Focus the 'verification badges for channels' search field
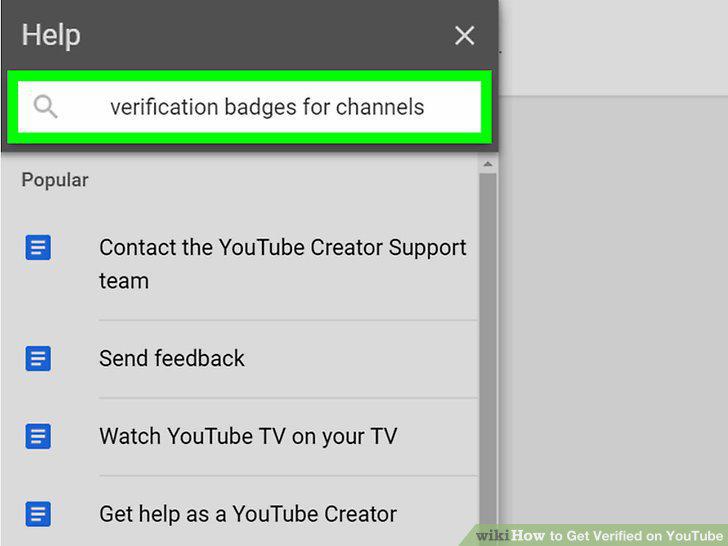 (249, 107)
